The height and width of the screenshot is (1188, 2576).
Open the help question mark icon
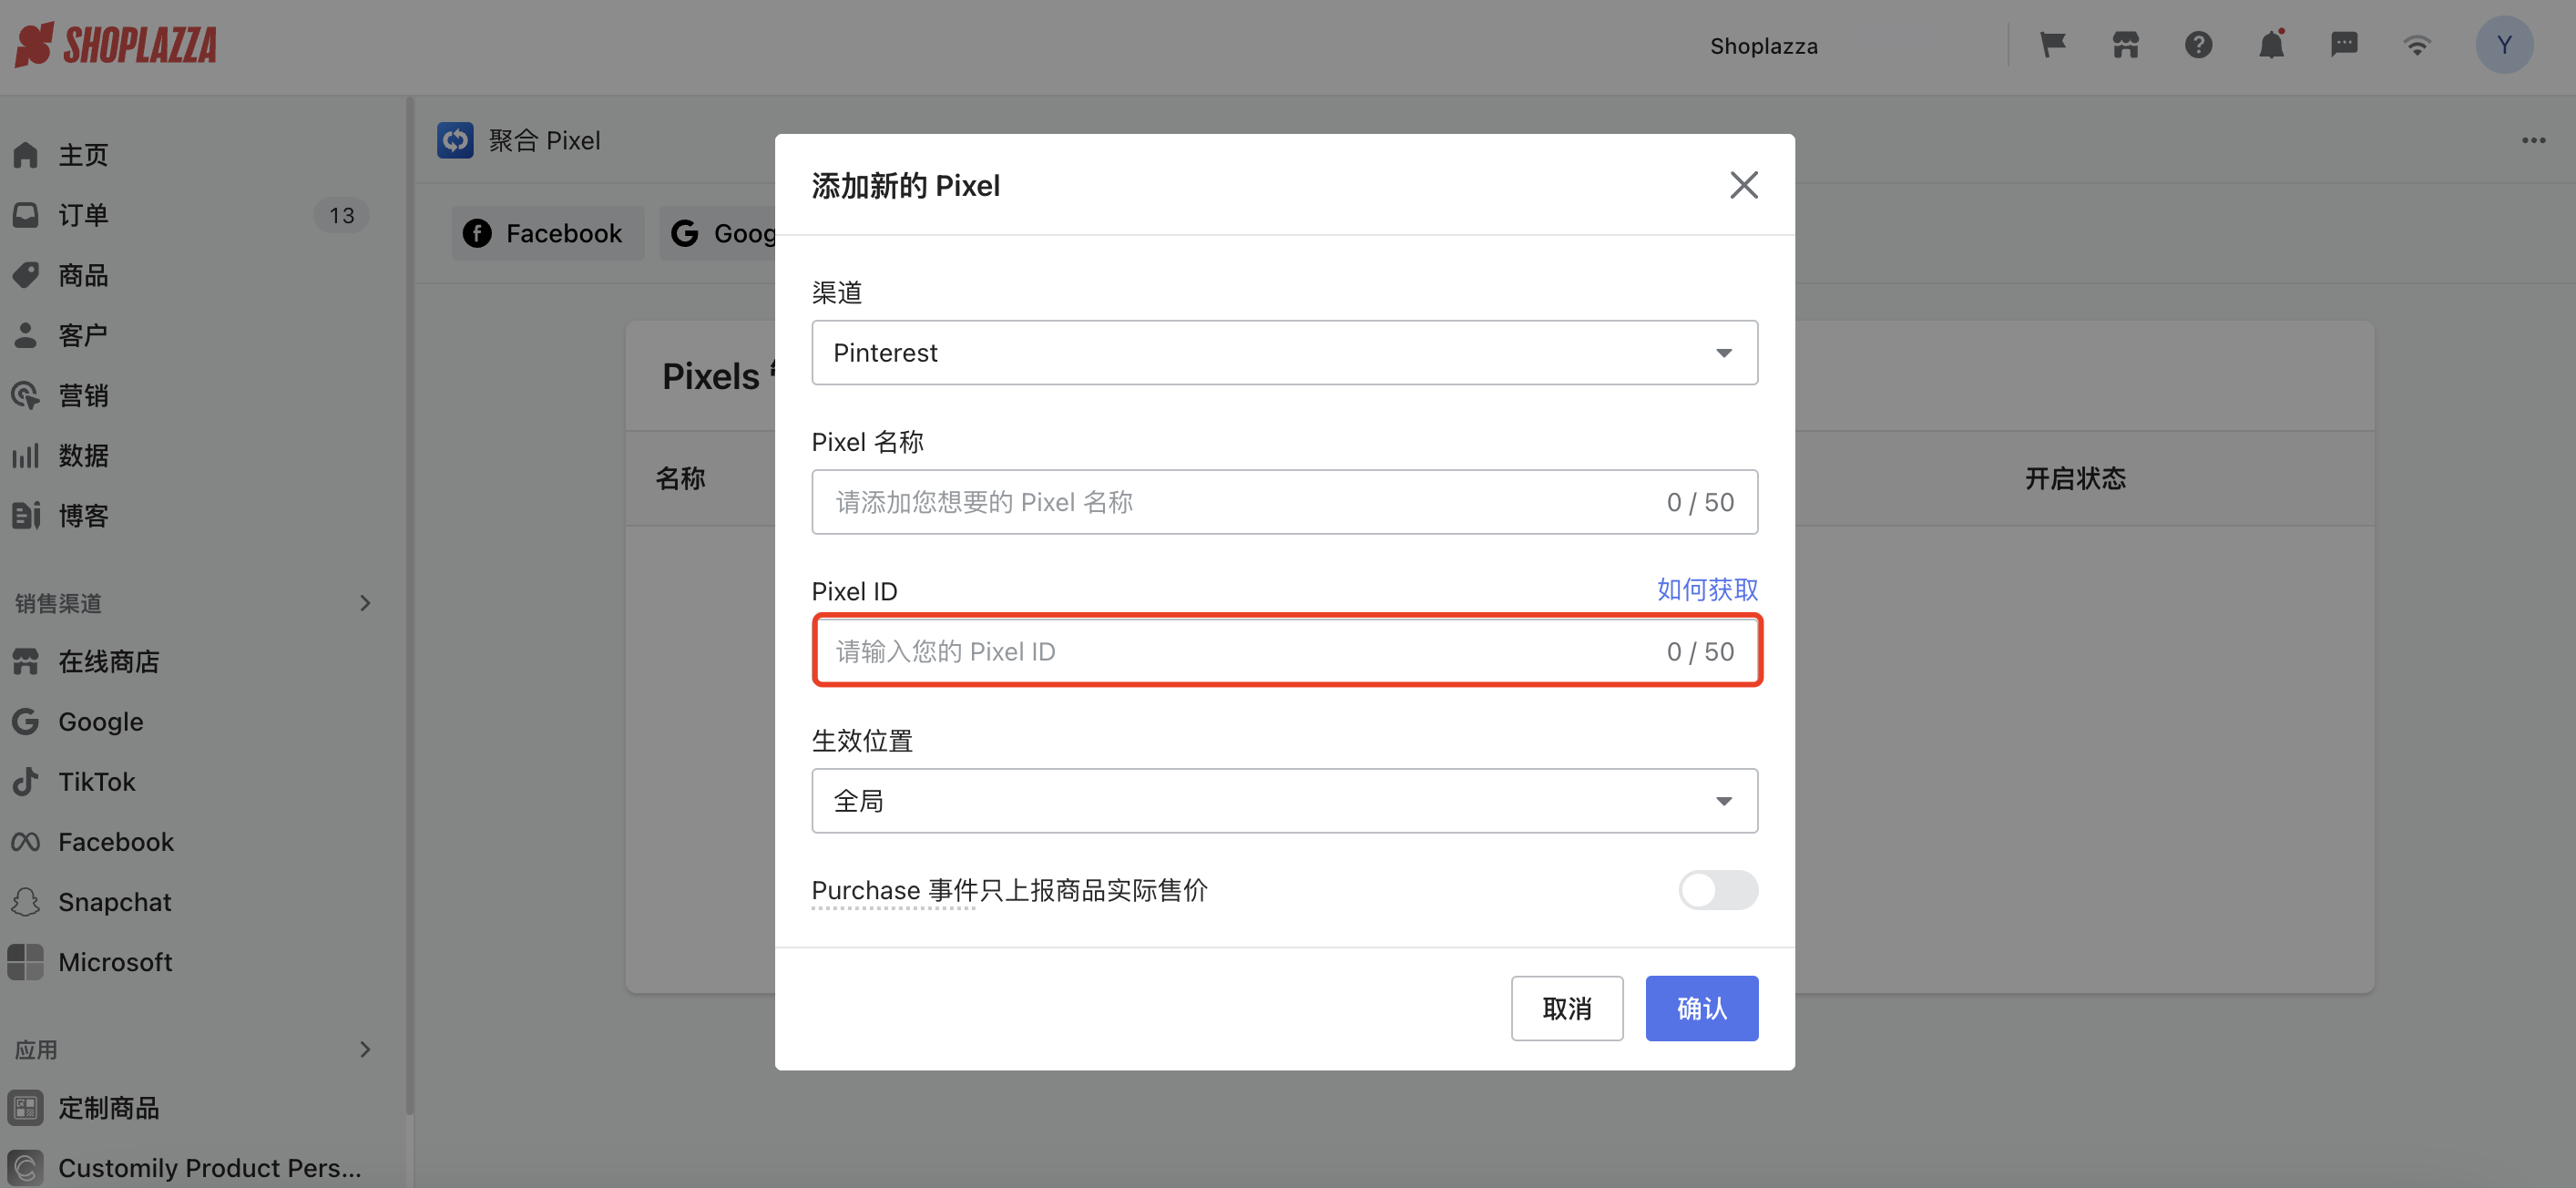pos(2198,45)
